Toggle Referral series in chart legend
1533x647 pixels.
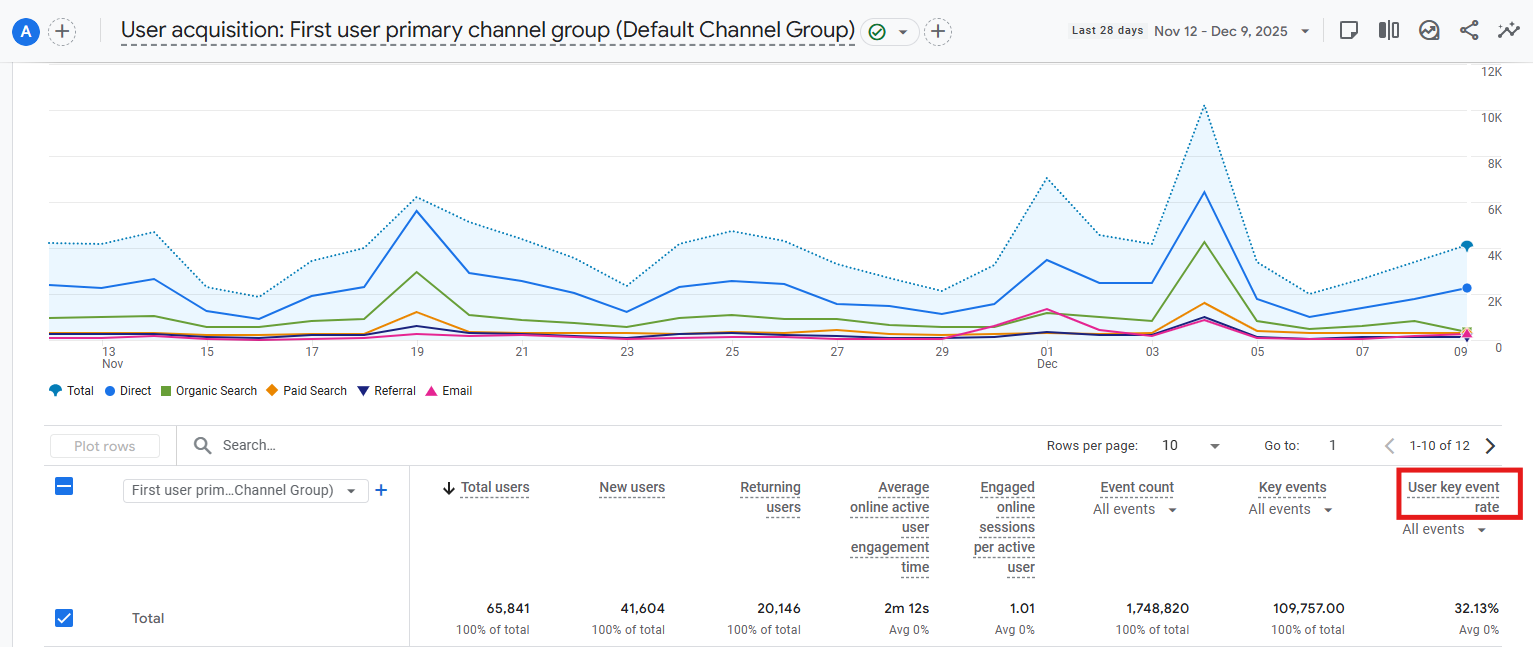(386, 391)
